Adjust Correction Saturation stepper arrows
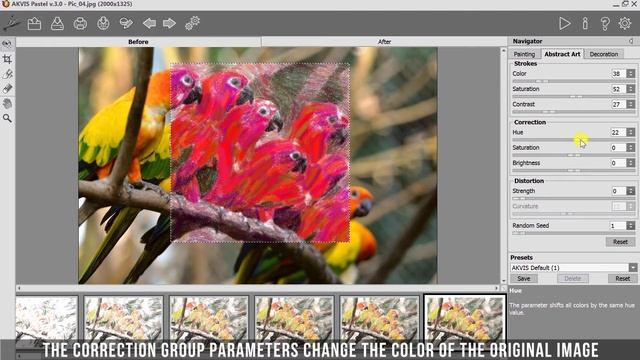The height and width of the screenshot is (360, 640). click(631, 148)
